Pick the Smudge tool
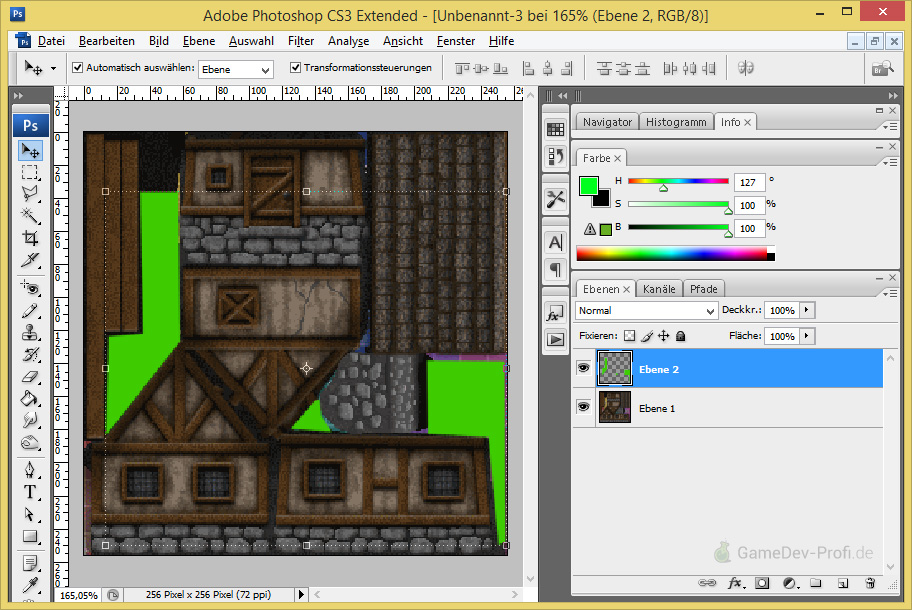 tap(30, 420)
